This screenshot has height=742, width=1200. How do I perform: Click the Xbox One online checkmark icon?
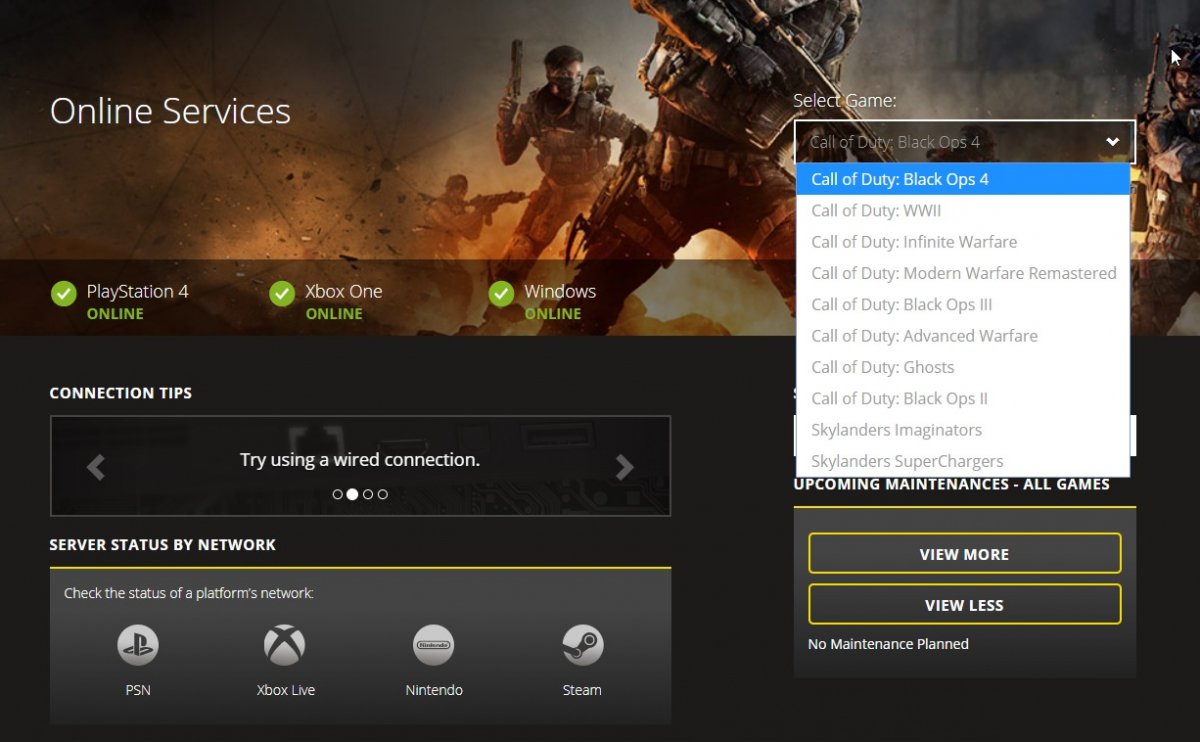click(282, 294)
